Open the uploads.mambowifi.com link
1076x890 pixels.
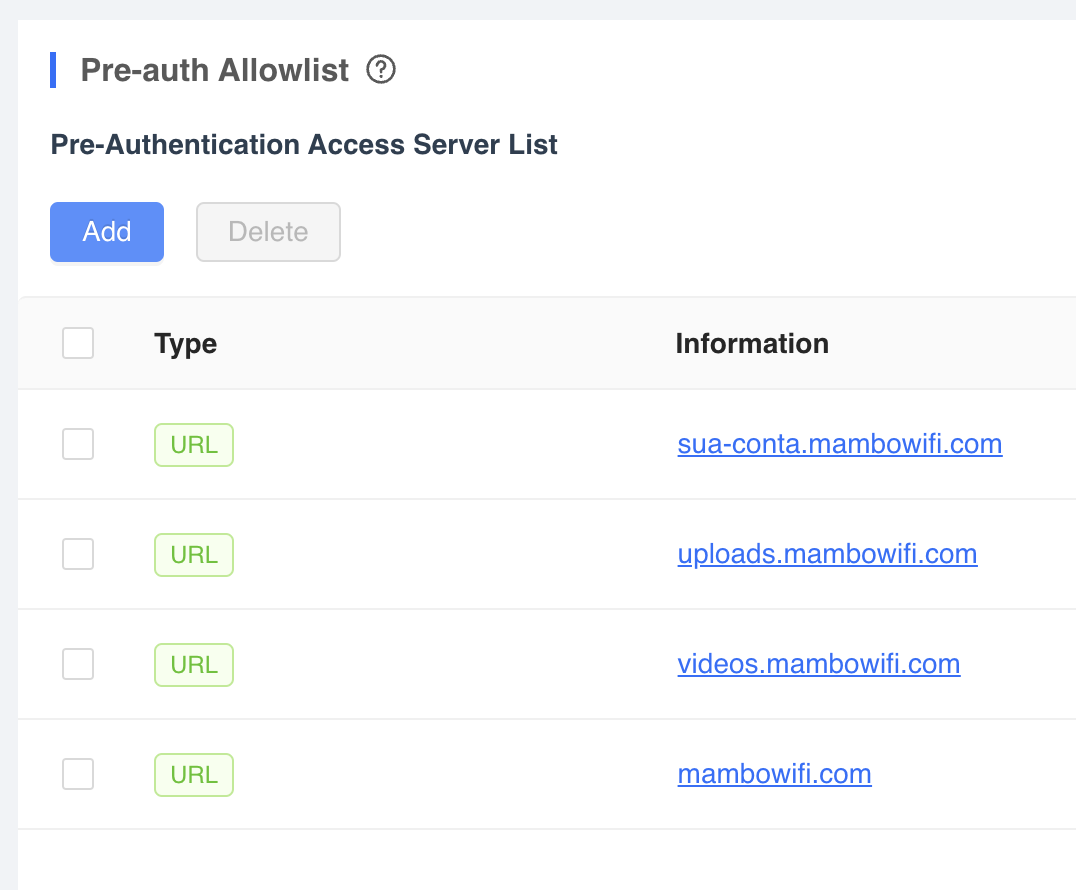pyautogui.click(x=828, y=554)
